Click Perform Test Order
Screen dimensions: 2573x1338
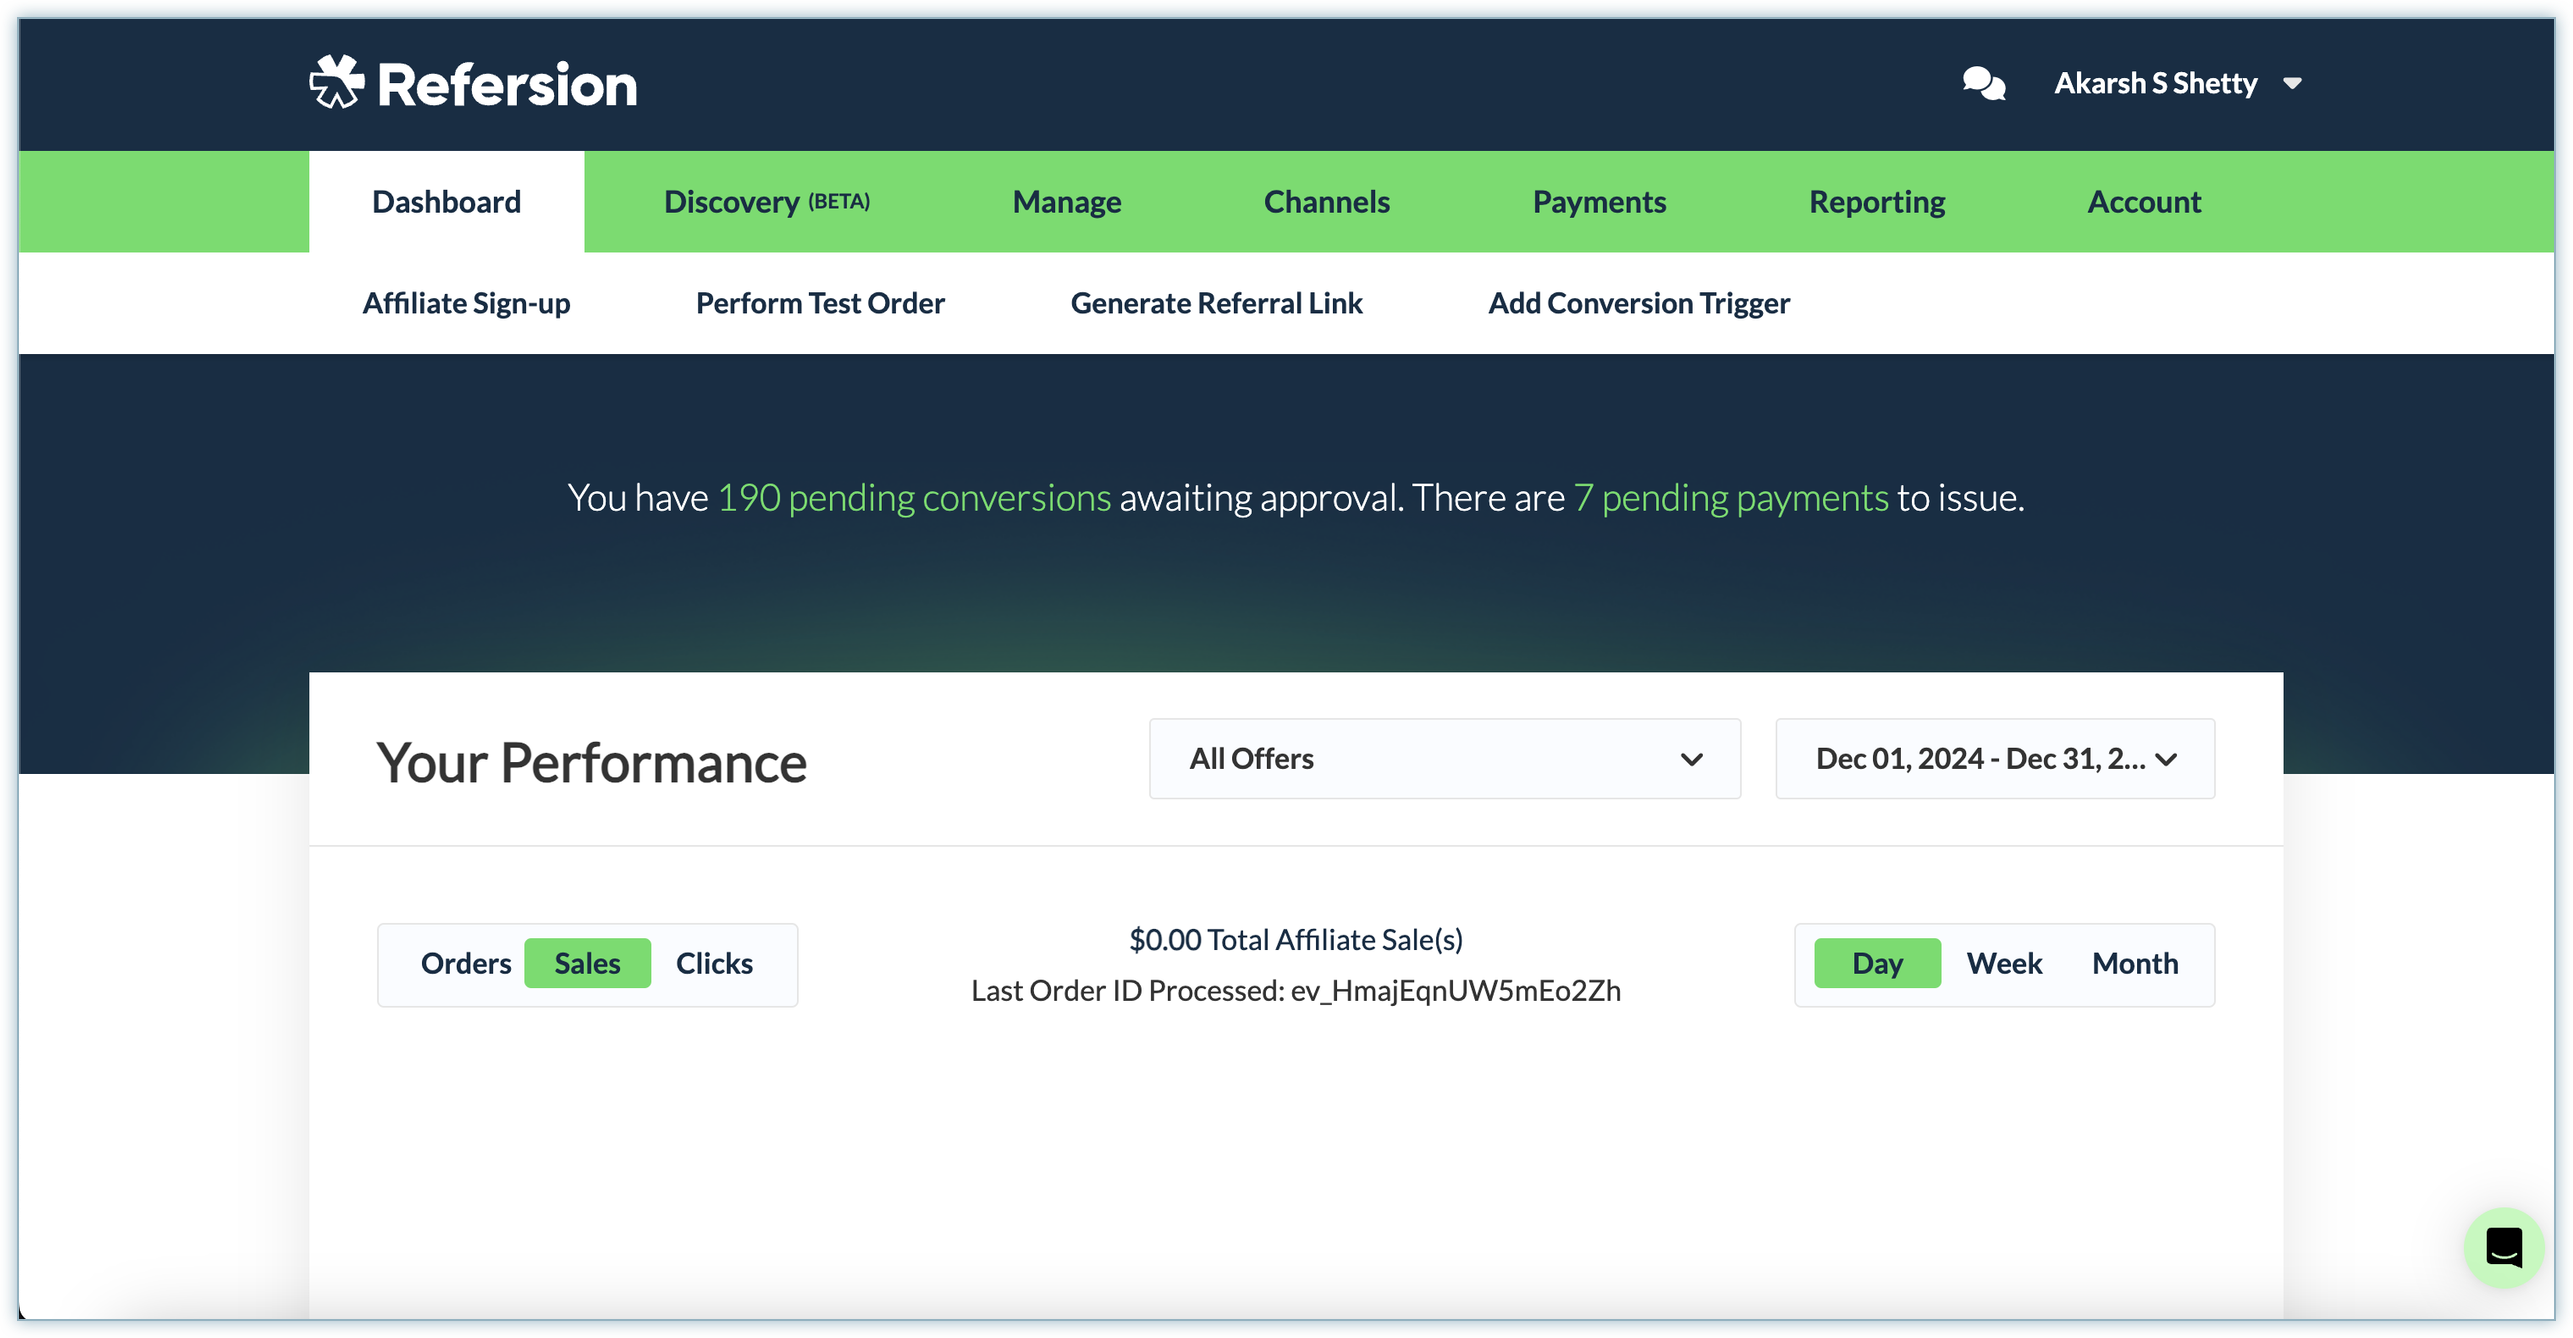820,303
